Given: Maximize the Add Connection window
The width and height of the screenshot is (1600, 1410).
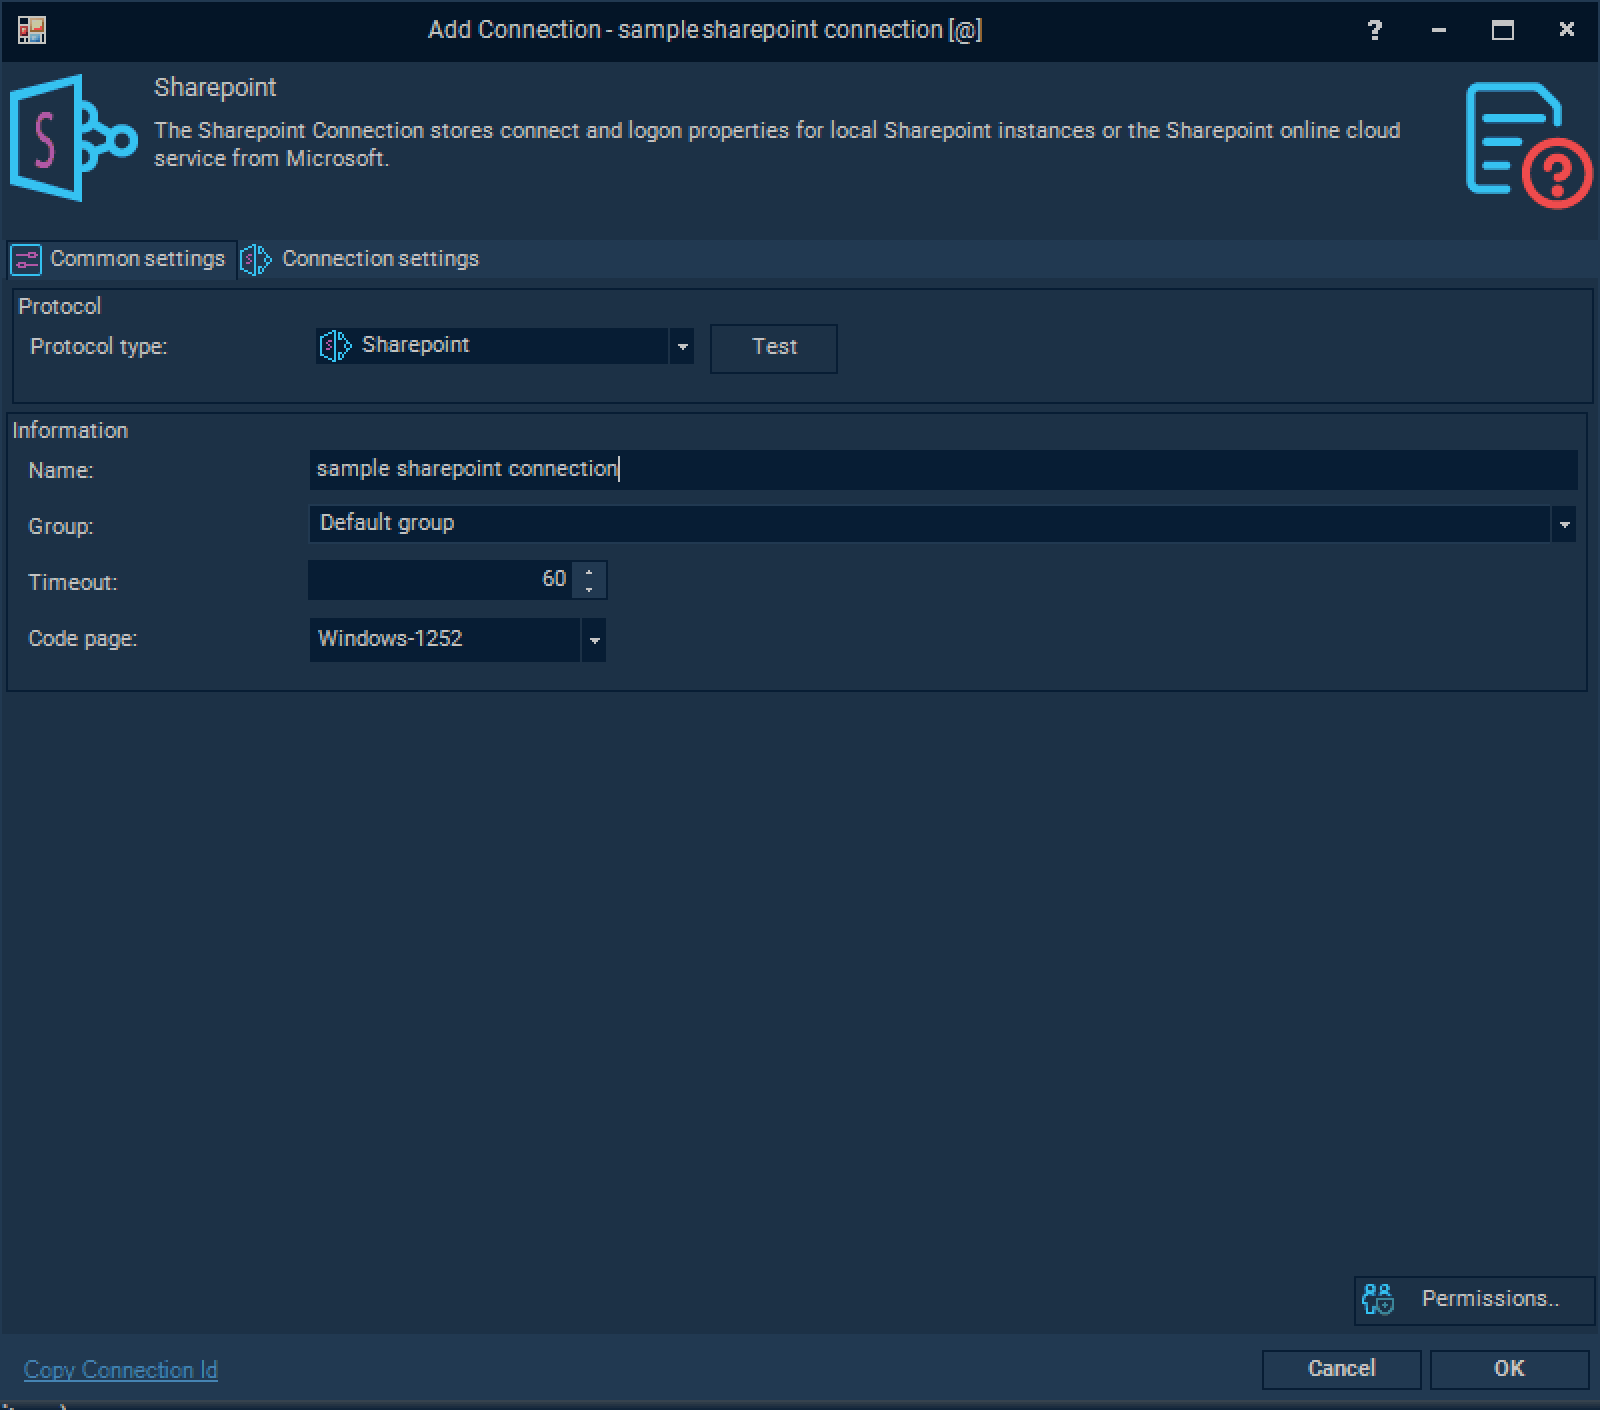Looking at the screenshot, I should (1502, 30).
